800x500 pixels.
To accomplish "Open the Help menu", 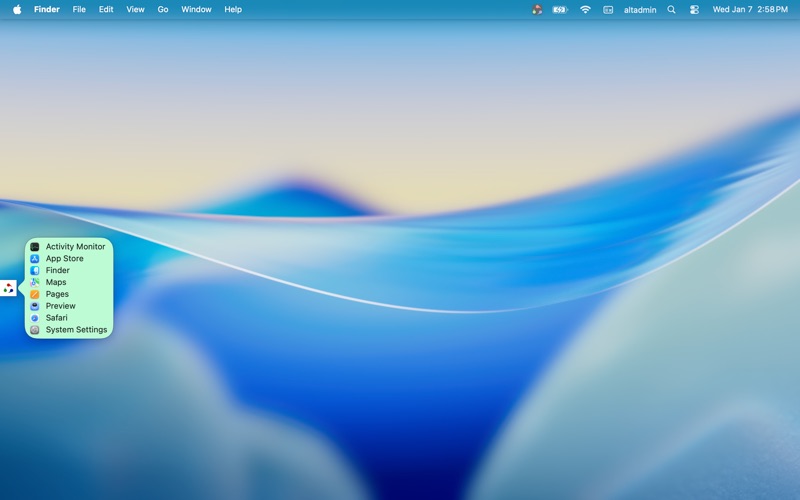I will pos(233,9).
